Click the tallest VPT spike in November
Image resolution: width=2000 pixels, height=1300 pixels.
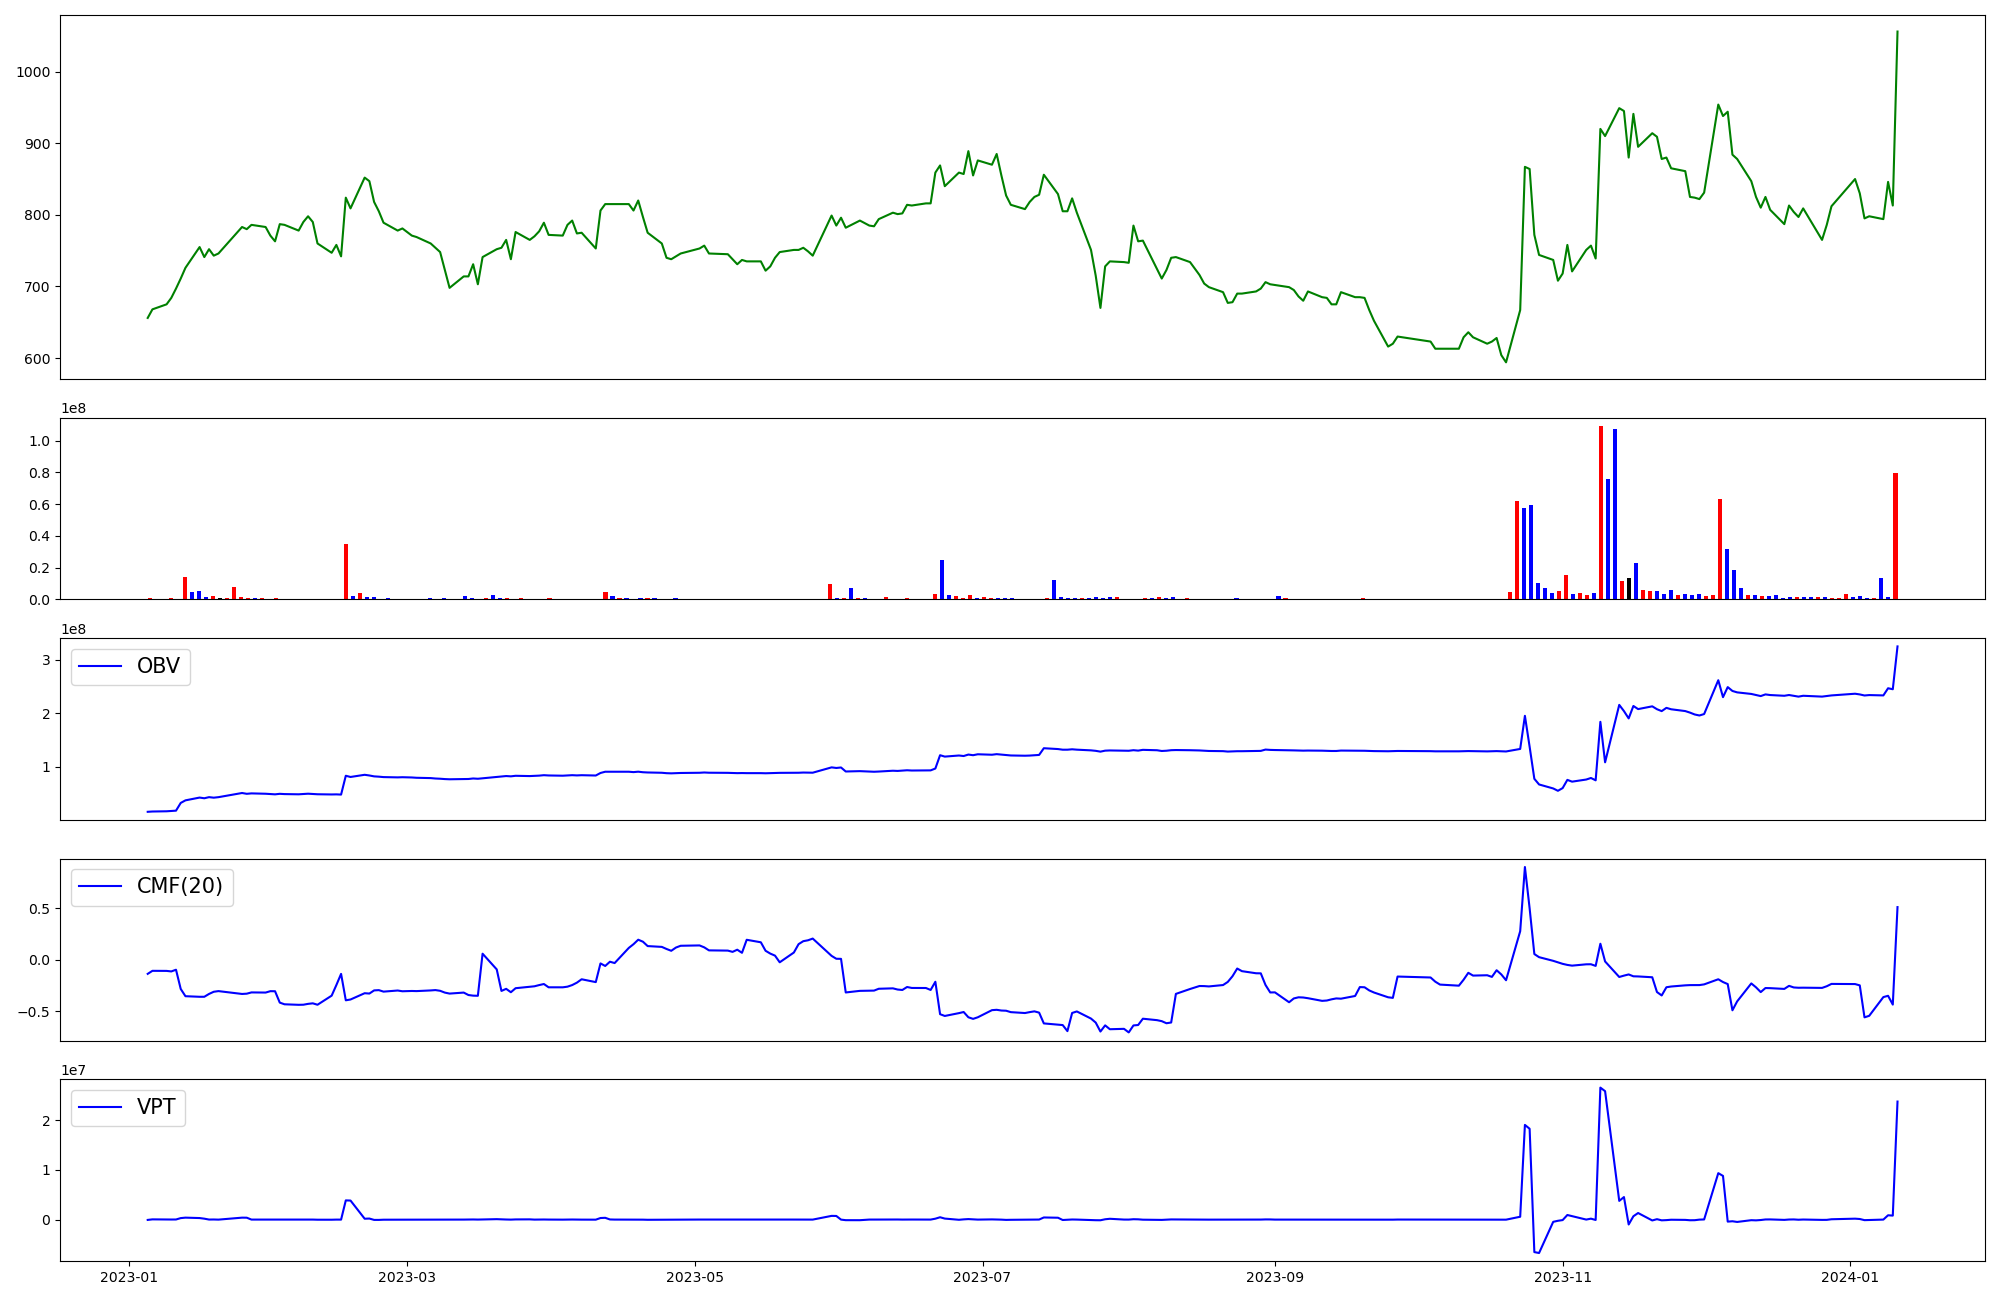coord(1600,1088)
